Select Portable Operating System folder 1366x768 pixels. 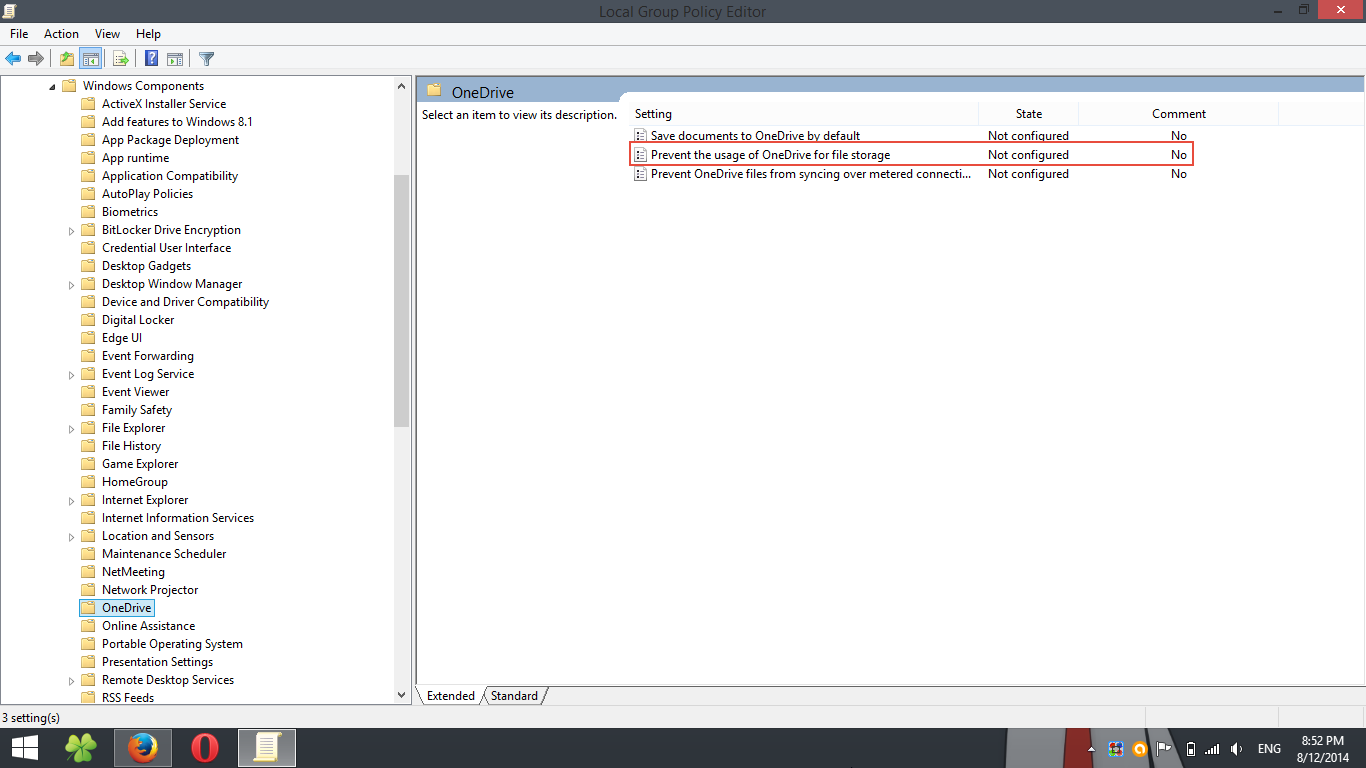(x=172, y=644)
